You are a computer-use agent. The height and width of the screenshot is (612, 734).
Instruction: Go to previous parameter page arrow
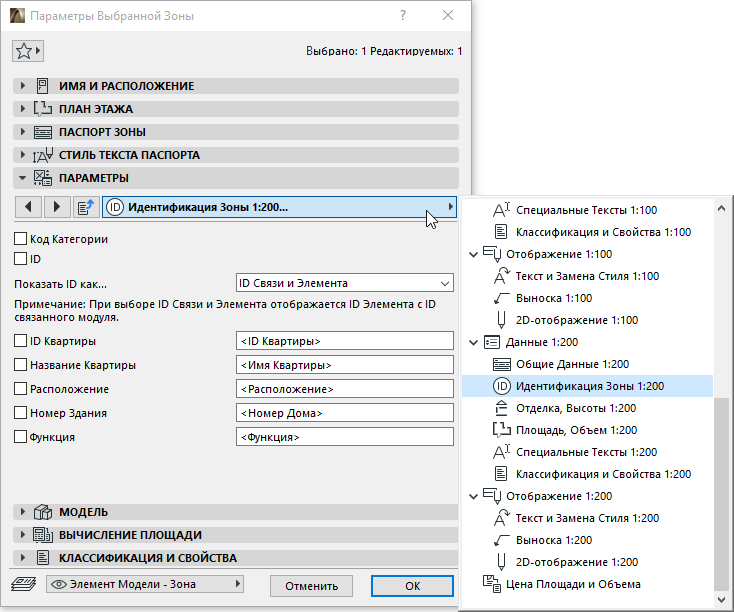(29, 207)
